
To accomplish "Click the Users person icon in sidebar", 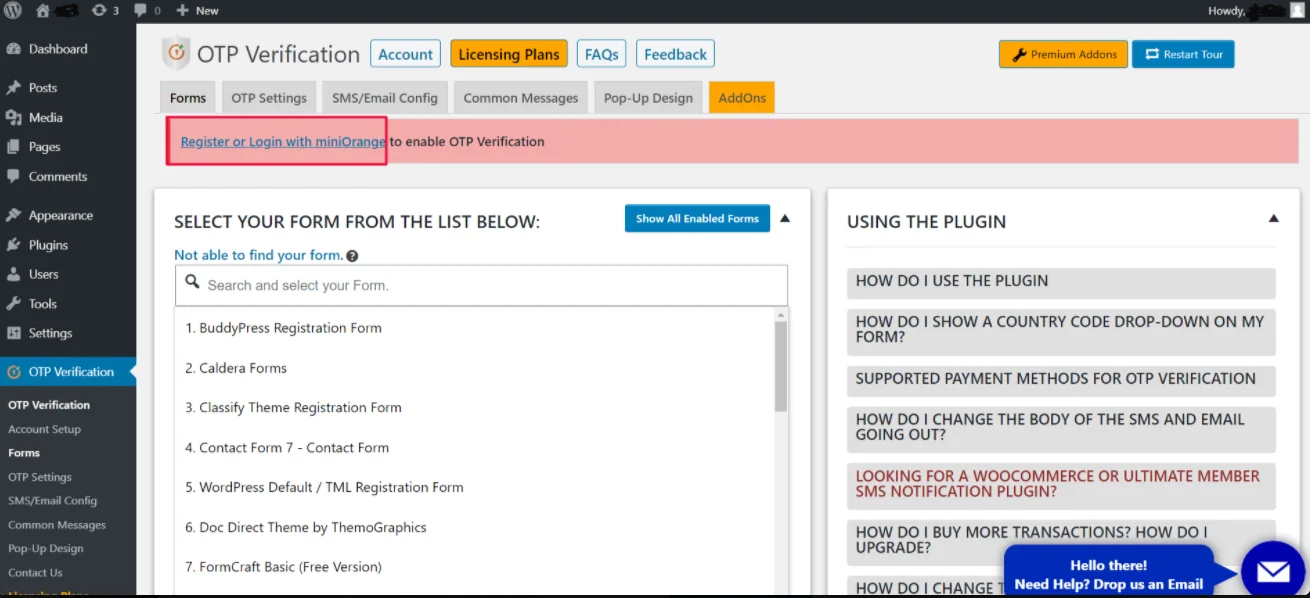I will click(x=14, y=274).
